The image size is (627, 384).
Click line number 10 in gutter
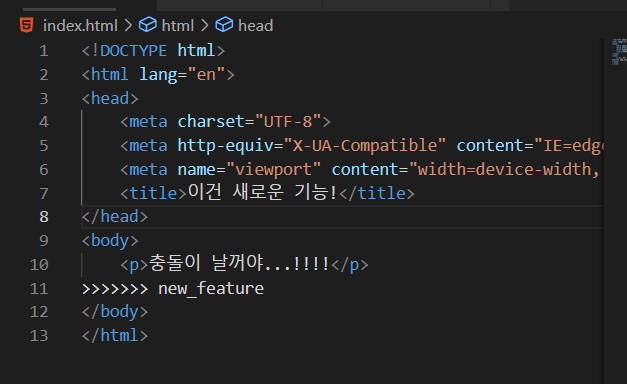(x=39, y=265)
